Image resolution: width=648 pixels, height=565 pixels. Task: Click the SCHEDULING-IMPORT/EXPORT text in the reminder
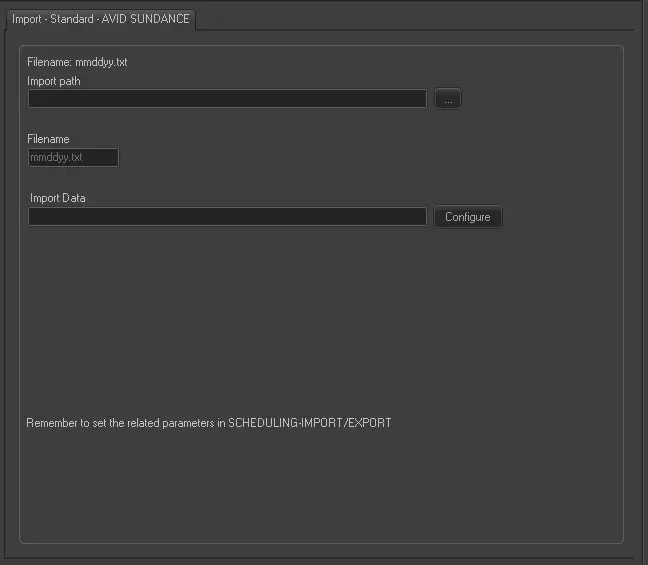click(x=310, y=423)
